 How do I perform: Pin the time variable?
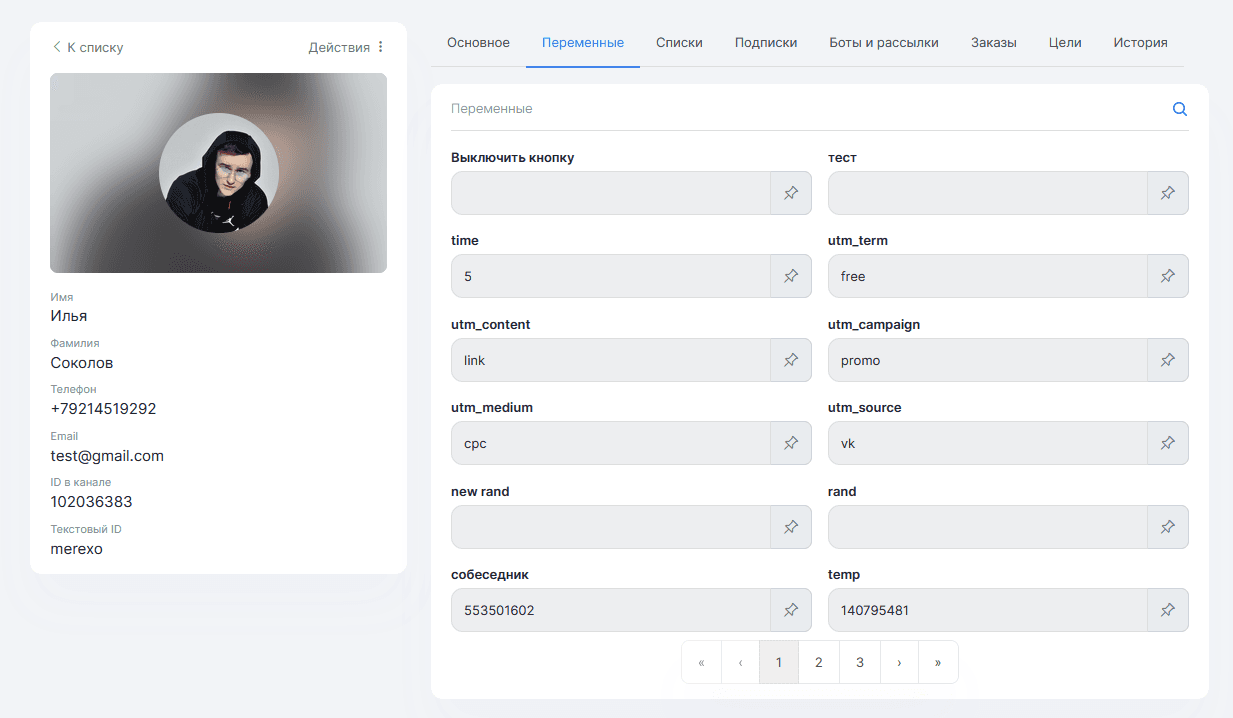click(790, 276)
